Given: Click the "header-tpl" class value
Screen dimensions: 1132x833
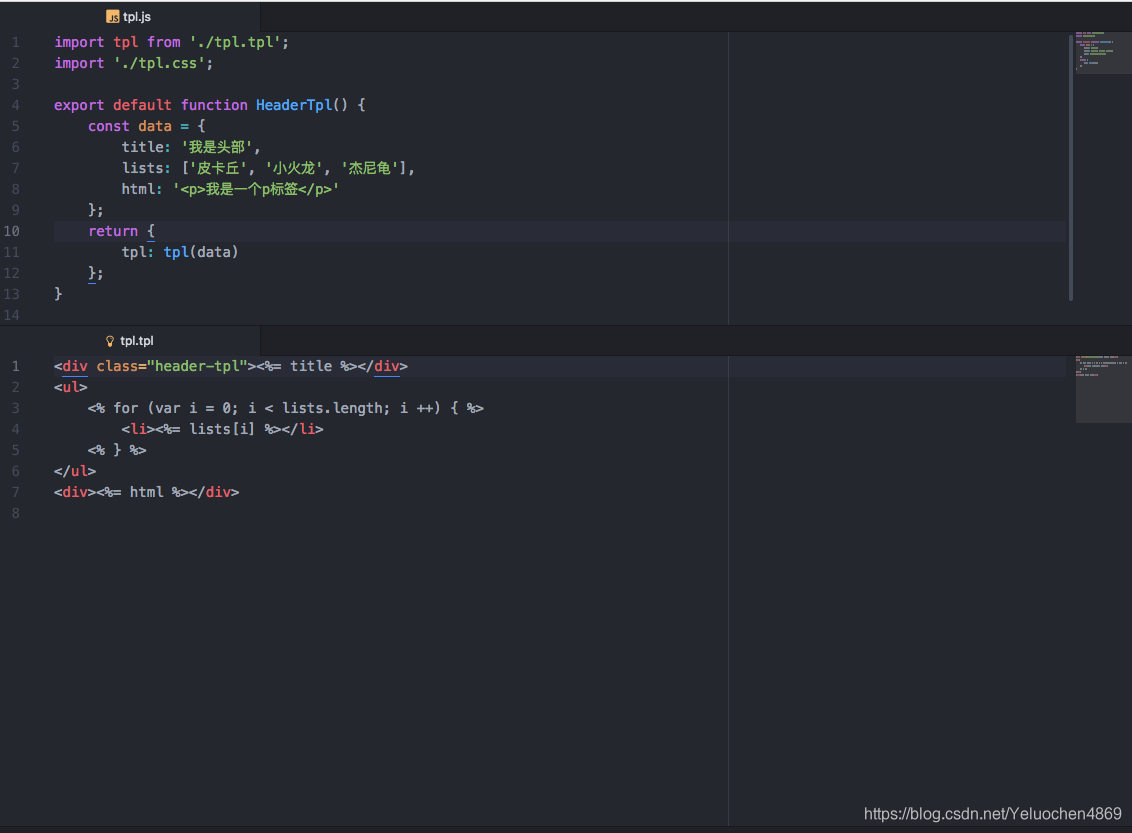Looking at the screenshot, I should pyautogui.click(x=197, y=366).
